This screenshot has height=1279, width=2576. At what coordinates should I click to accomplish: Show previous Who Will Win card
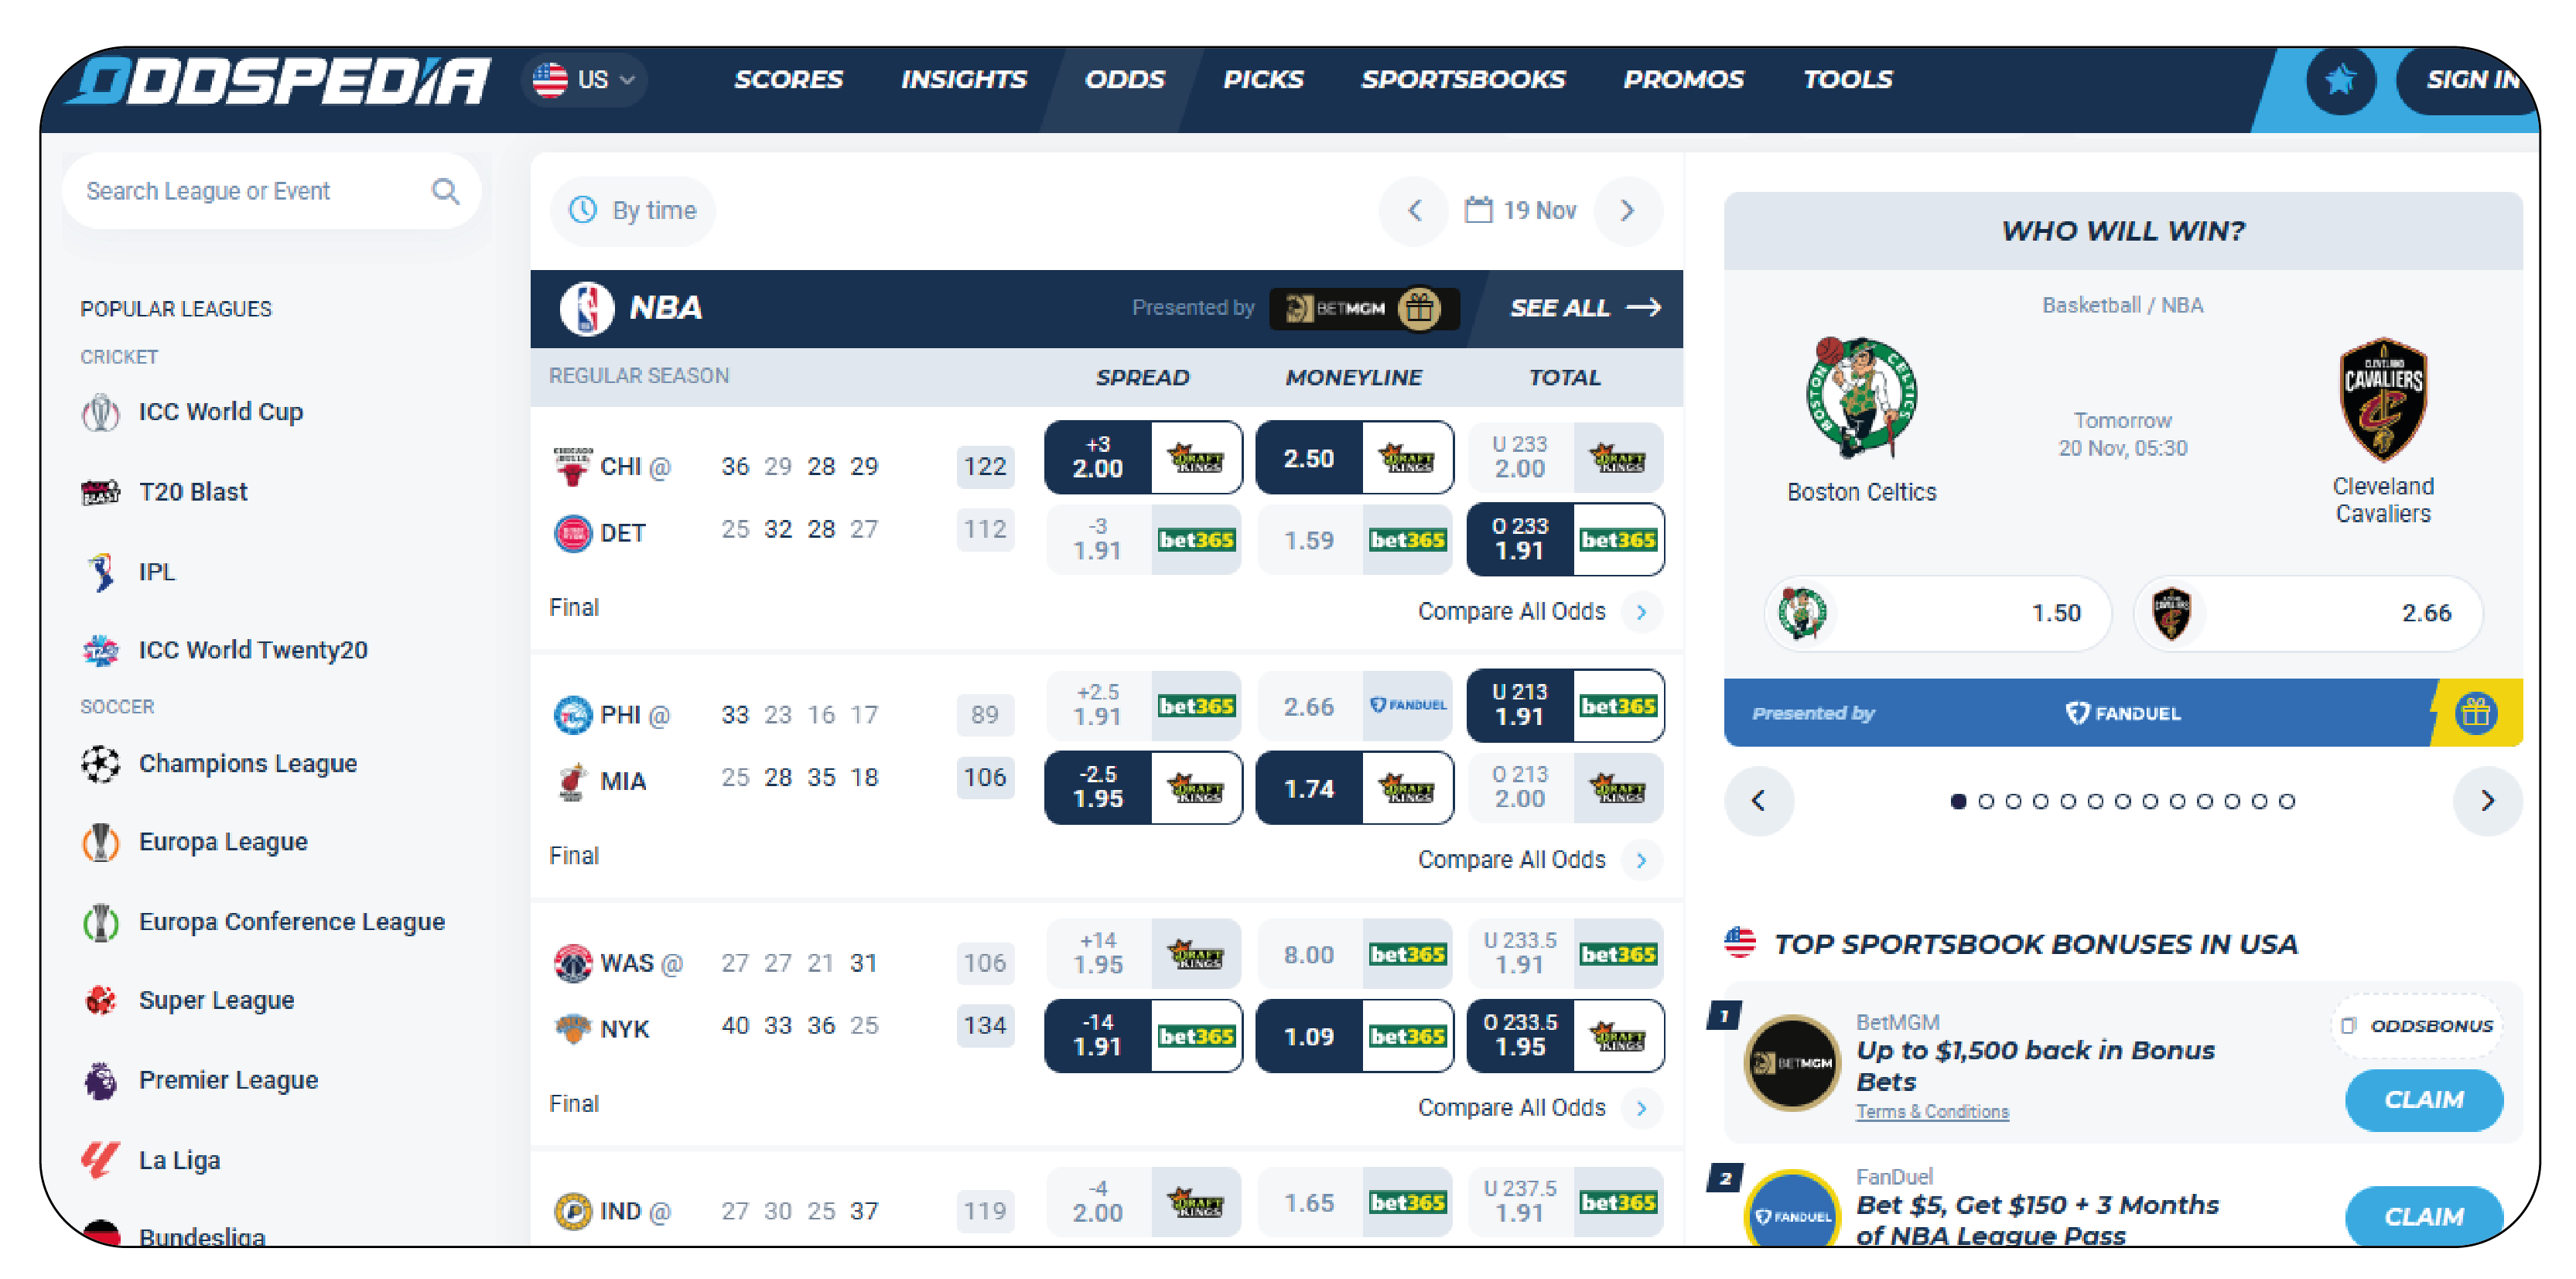click(x=1758, y=801)
